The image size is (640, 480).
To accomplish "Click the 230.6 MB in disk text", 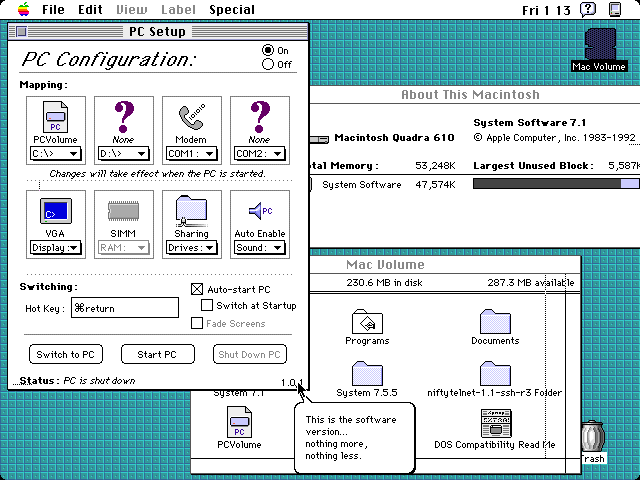I will (384, 282).
